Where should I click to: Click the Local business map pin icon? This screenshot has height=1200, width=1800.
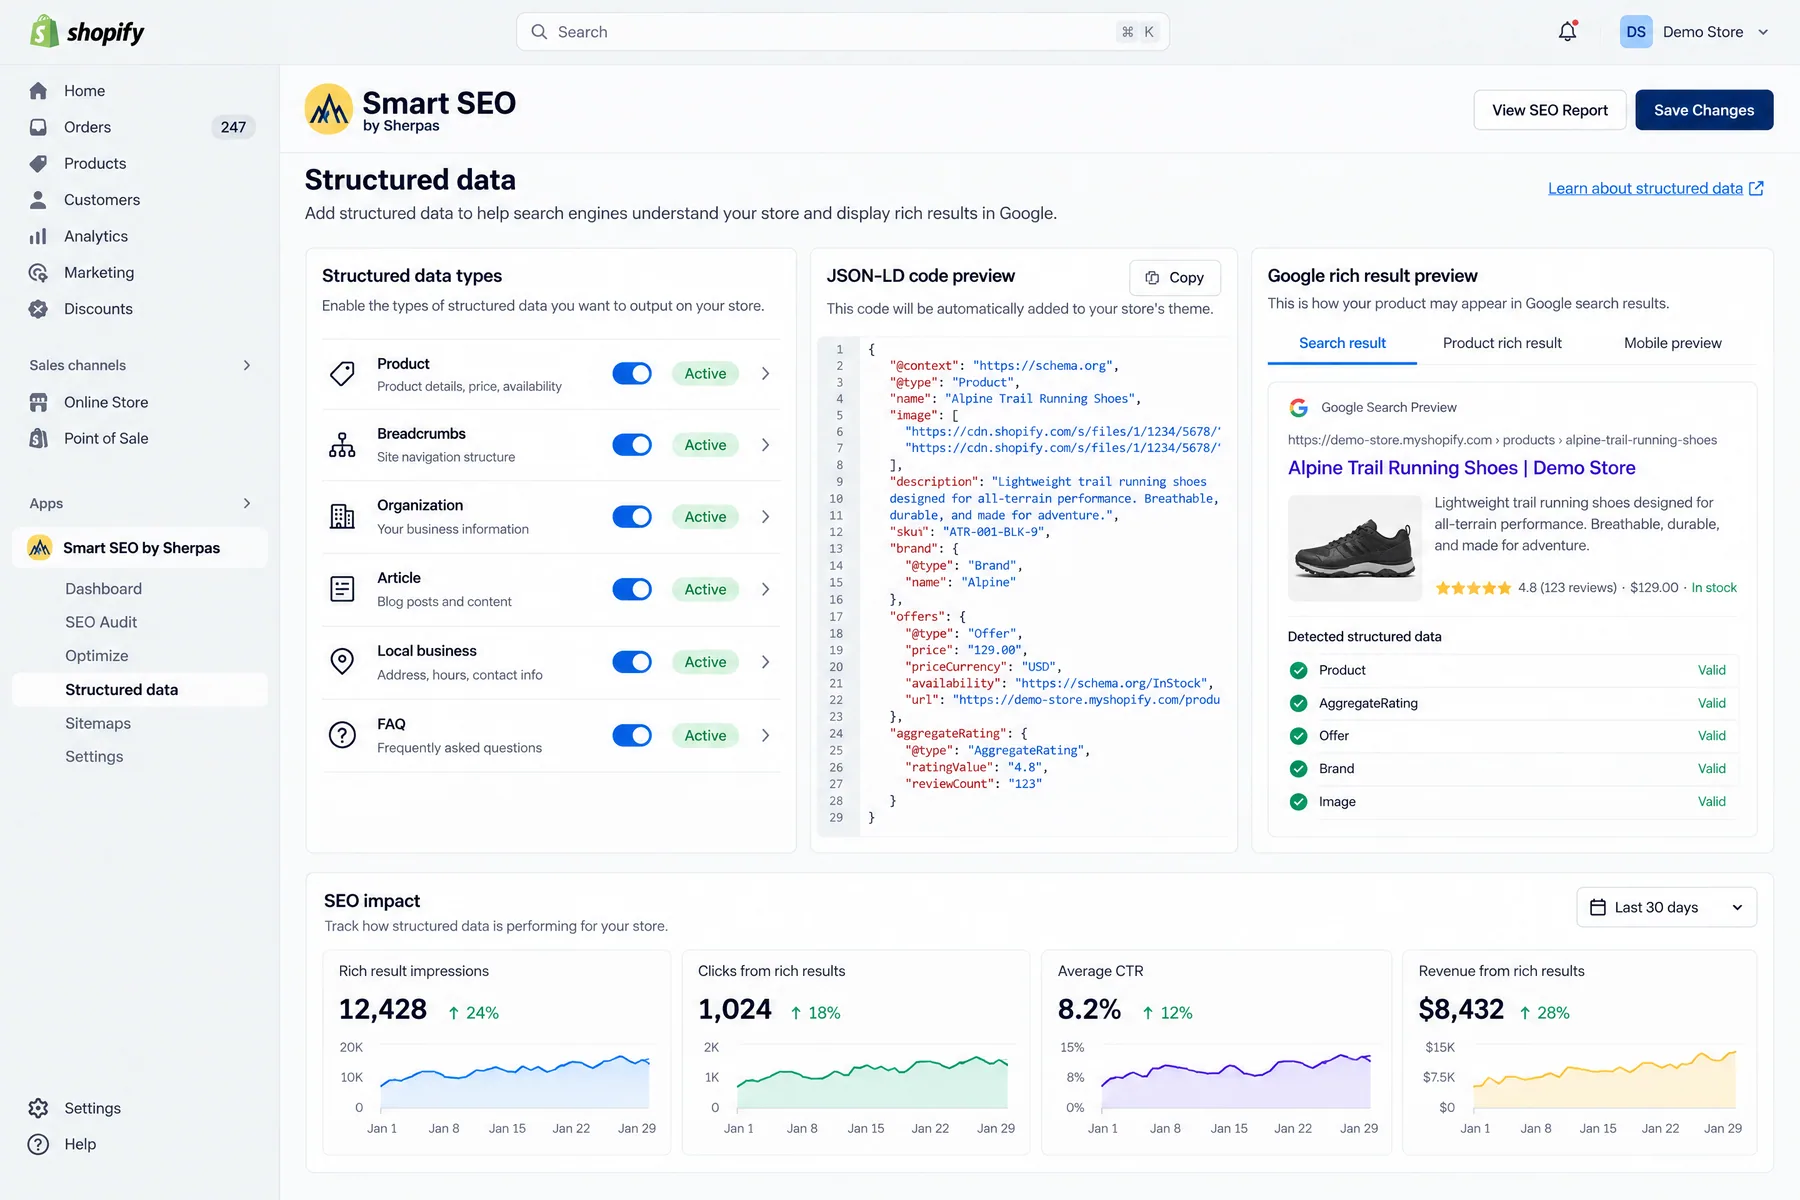(x=342, y=662)
